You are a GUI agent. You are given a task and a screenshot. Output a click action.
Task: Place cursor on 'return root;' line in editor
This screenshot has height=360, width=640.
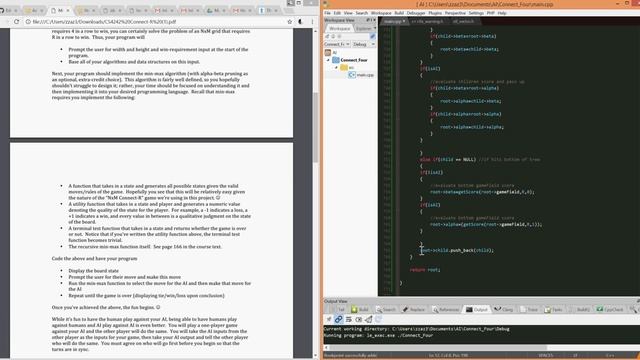pyautogui.click(x=425, y=270)
